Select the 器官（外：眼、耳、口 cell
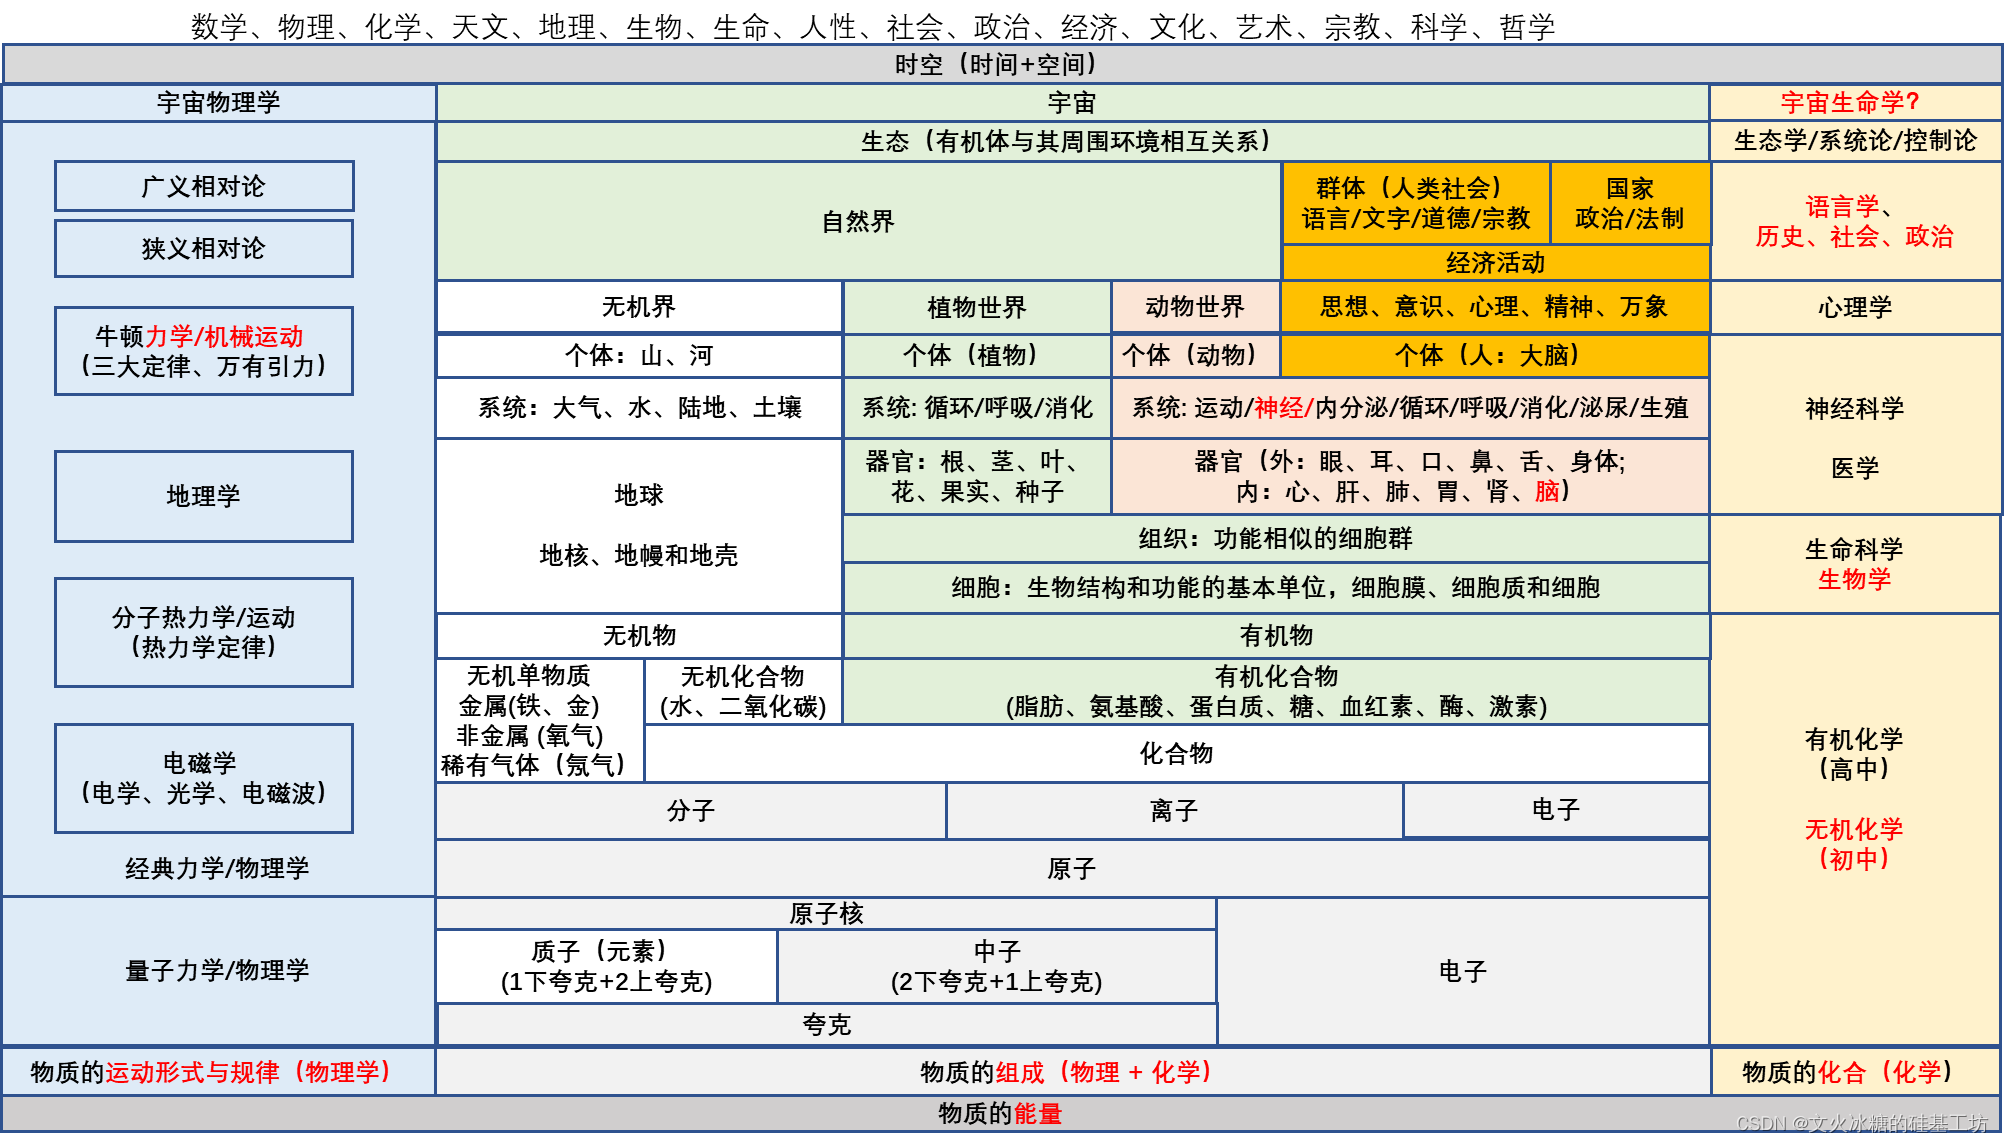This screenshot has width=2004, height=1143. tap(1410, 476)
